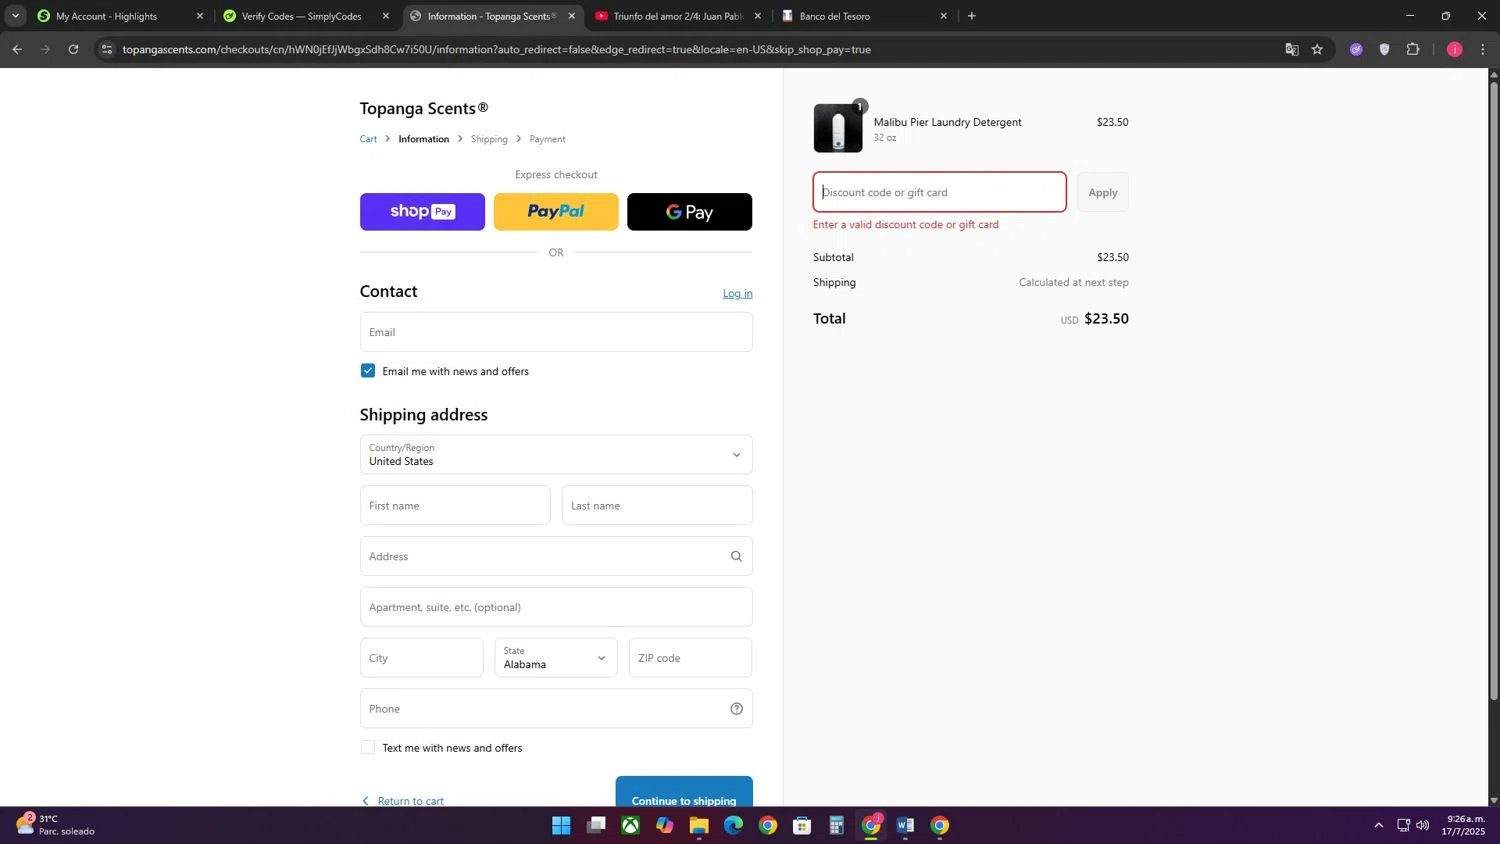Close the Banco del Tesoro tab
Viewport: 1500px width, 844px height.
coord(943,16)
